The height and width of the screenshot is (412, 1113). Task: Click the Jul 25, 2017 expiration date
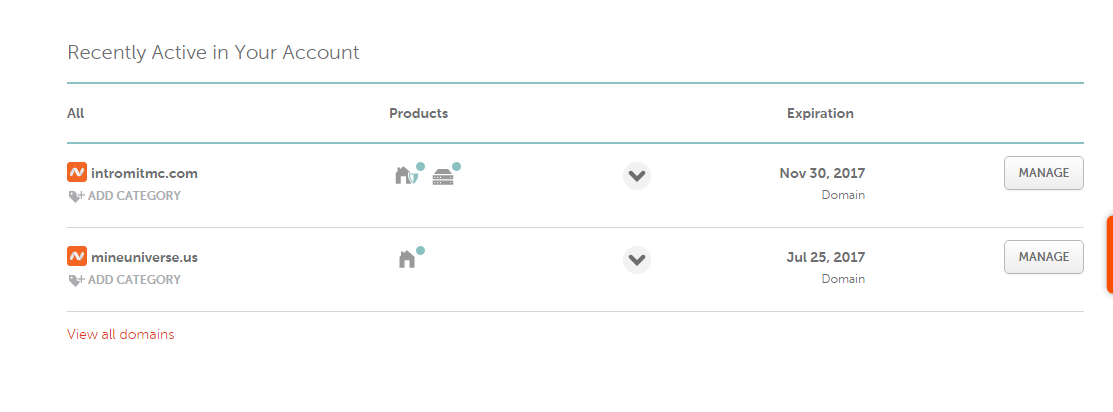[825, 257]
